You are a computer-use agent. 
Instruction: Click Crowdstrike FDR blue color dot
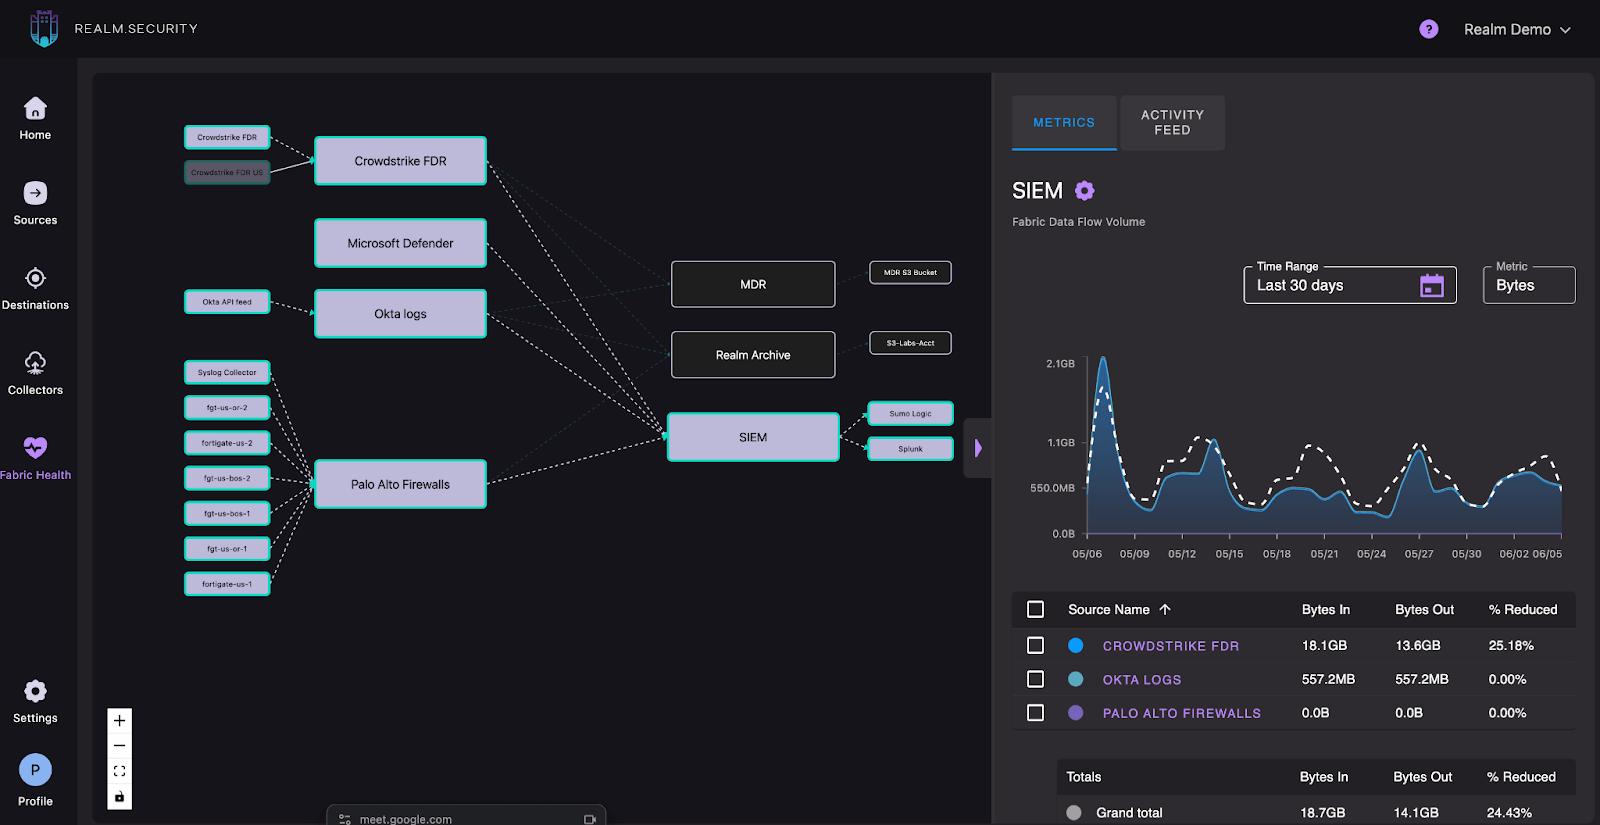click(1076, 646)
